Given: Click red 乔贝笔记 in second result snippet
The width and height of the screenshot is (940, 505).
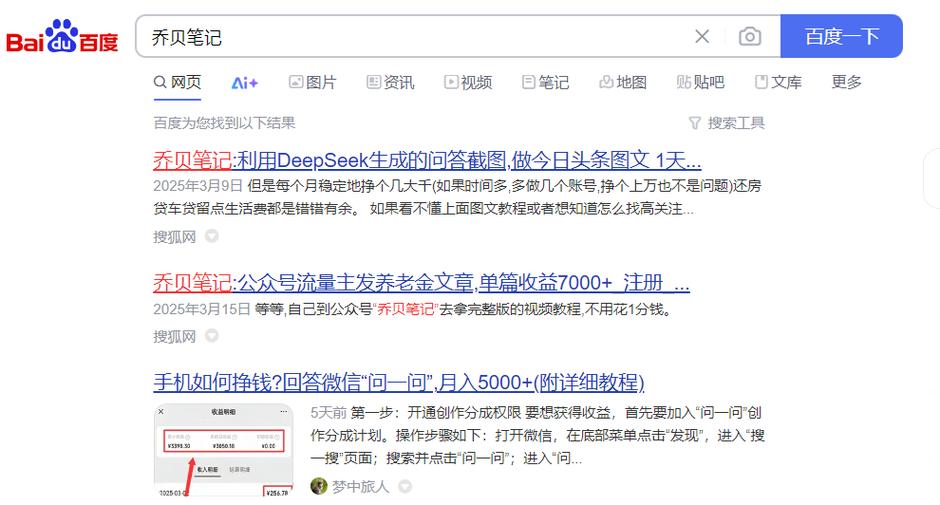Looking at the screenshot, I should click(x=405, y=309).
